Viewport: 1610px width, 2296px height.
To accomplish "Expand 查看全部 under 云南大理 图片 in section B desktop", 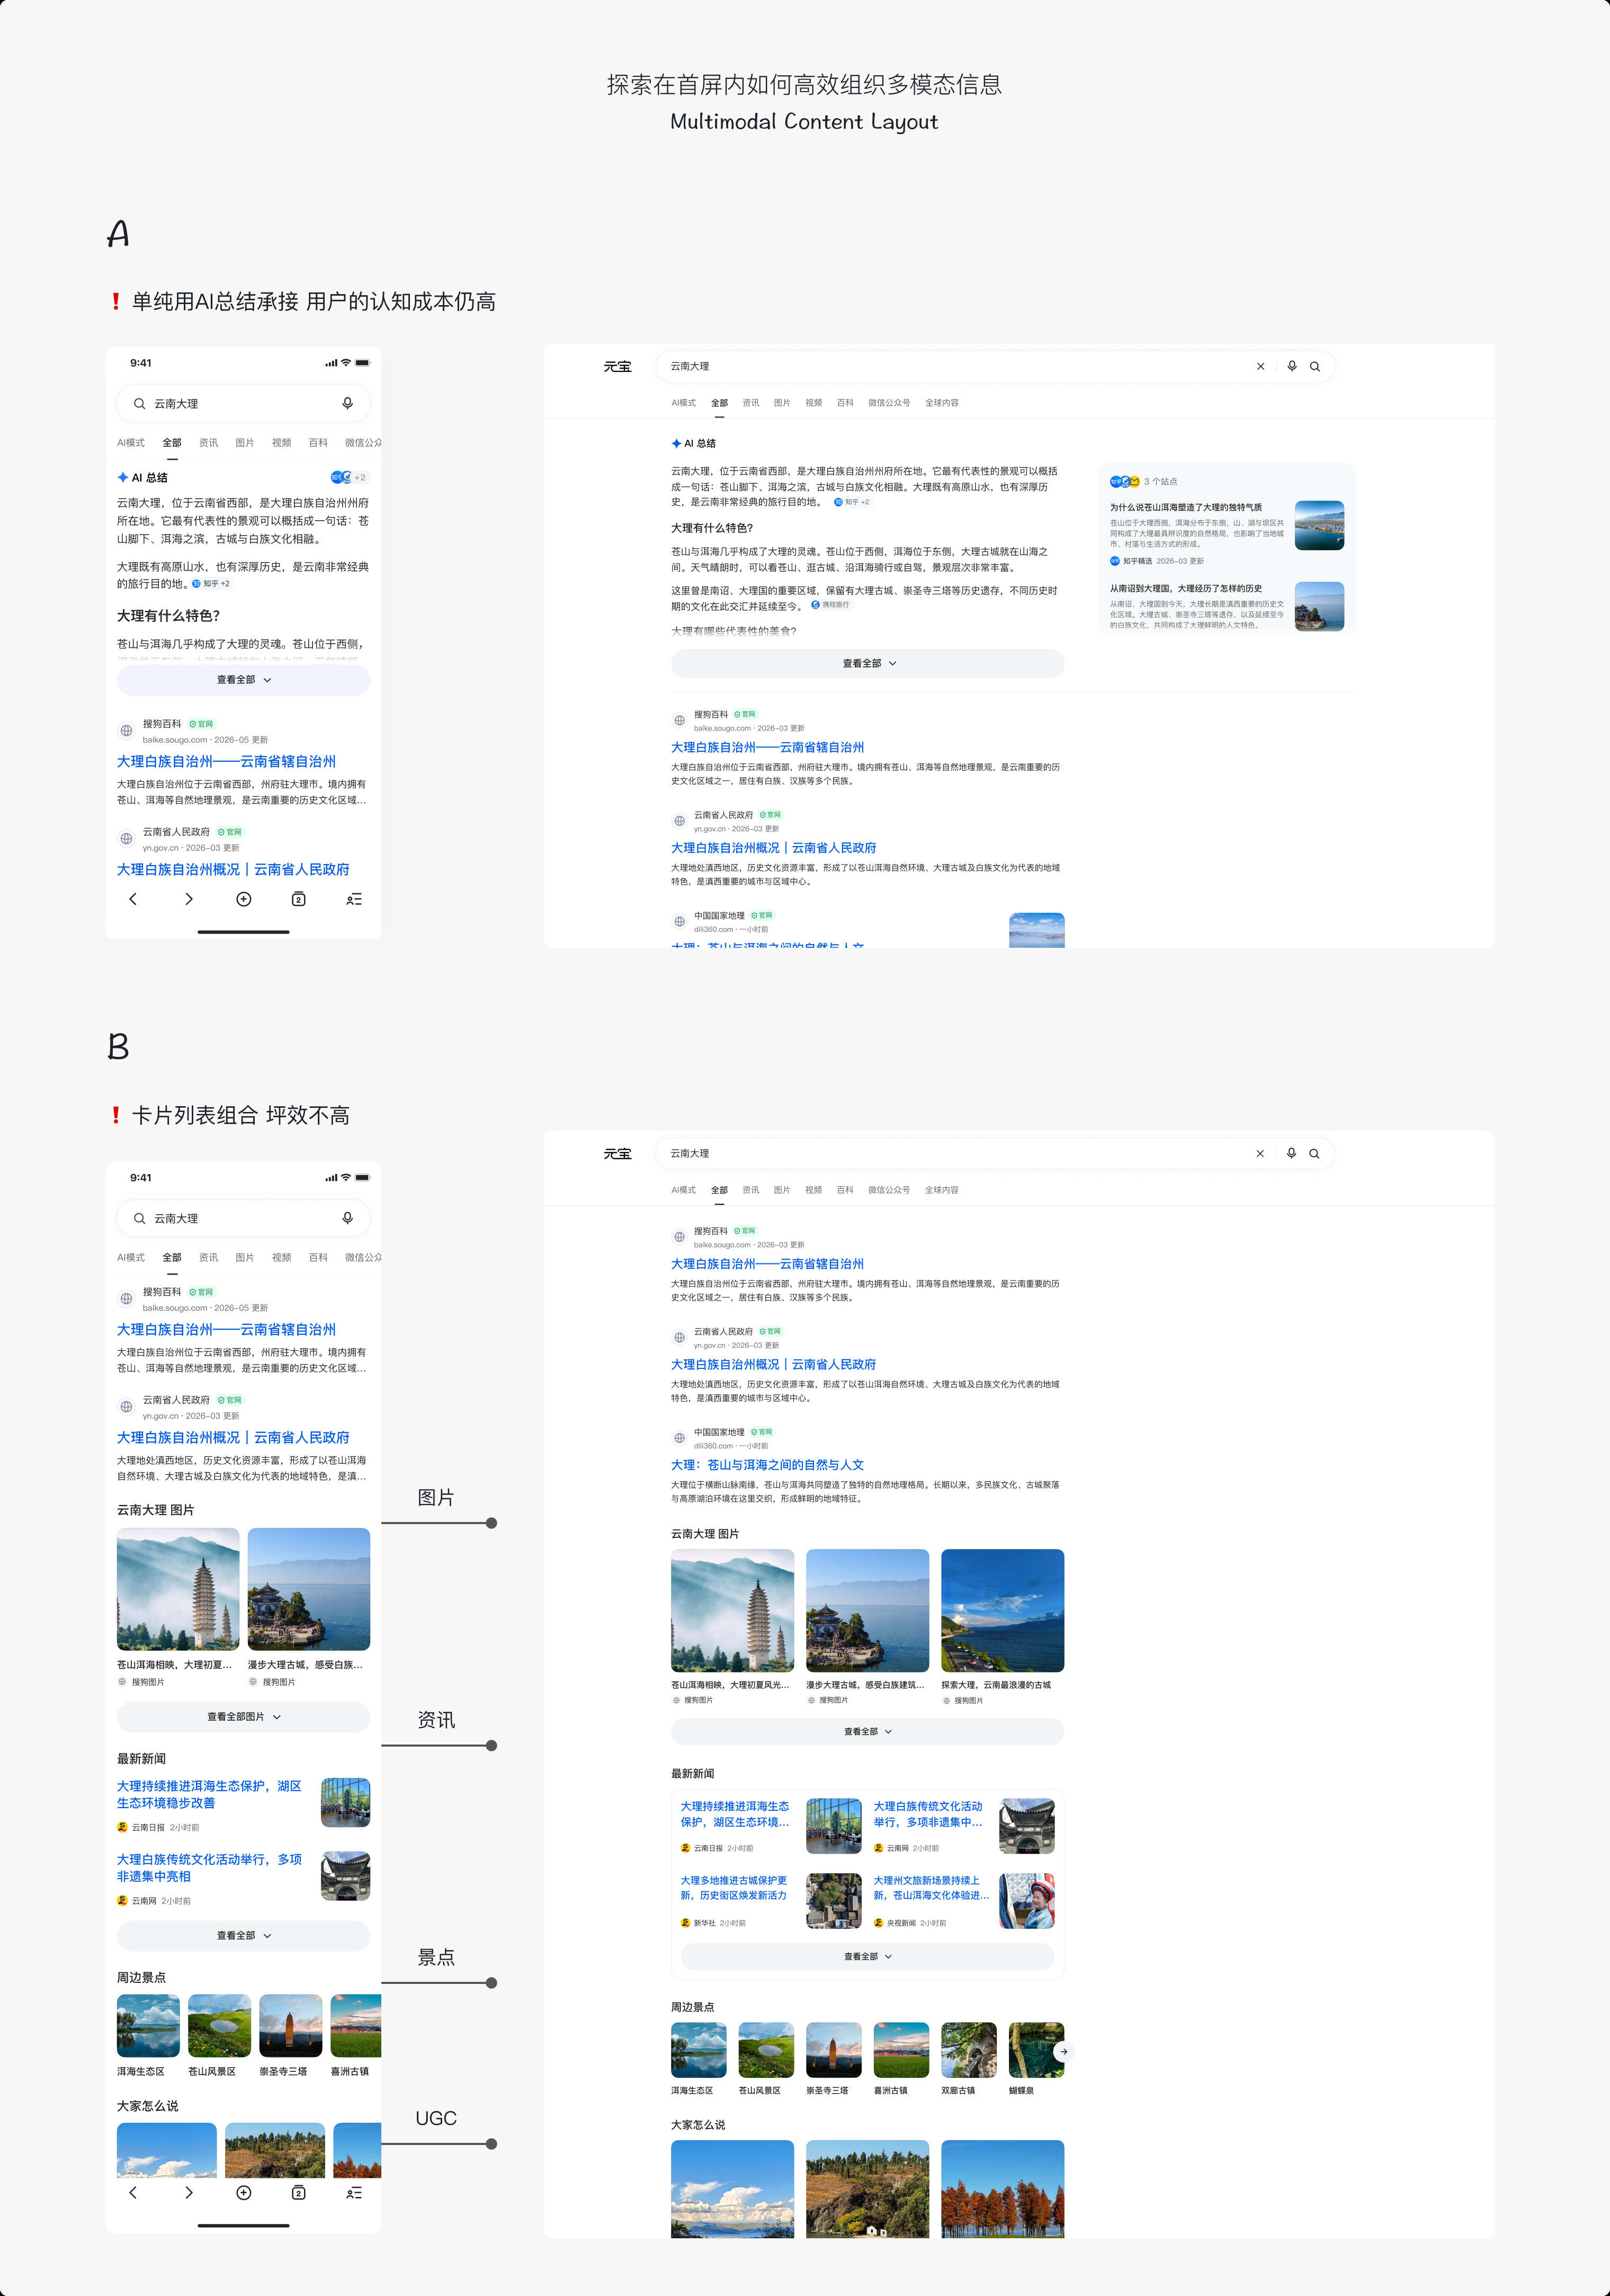I will pos(868,1731).
